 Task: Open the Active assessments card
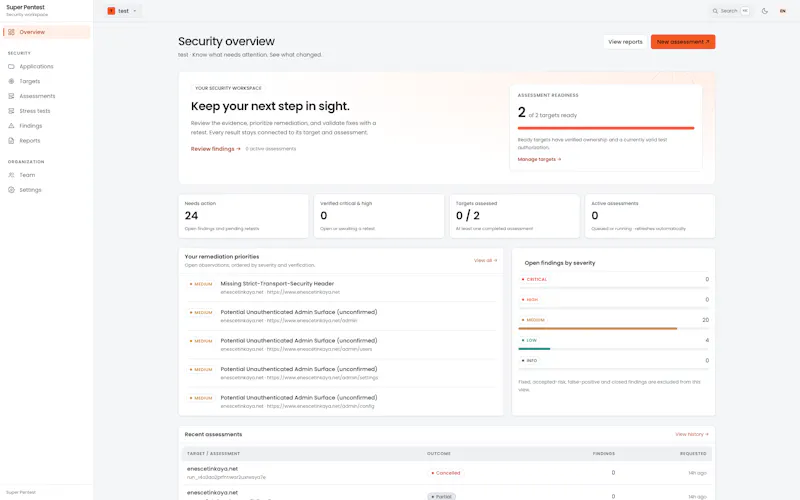click(650, 216)
